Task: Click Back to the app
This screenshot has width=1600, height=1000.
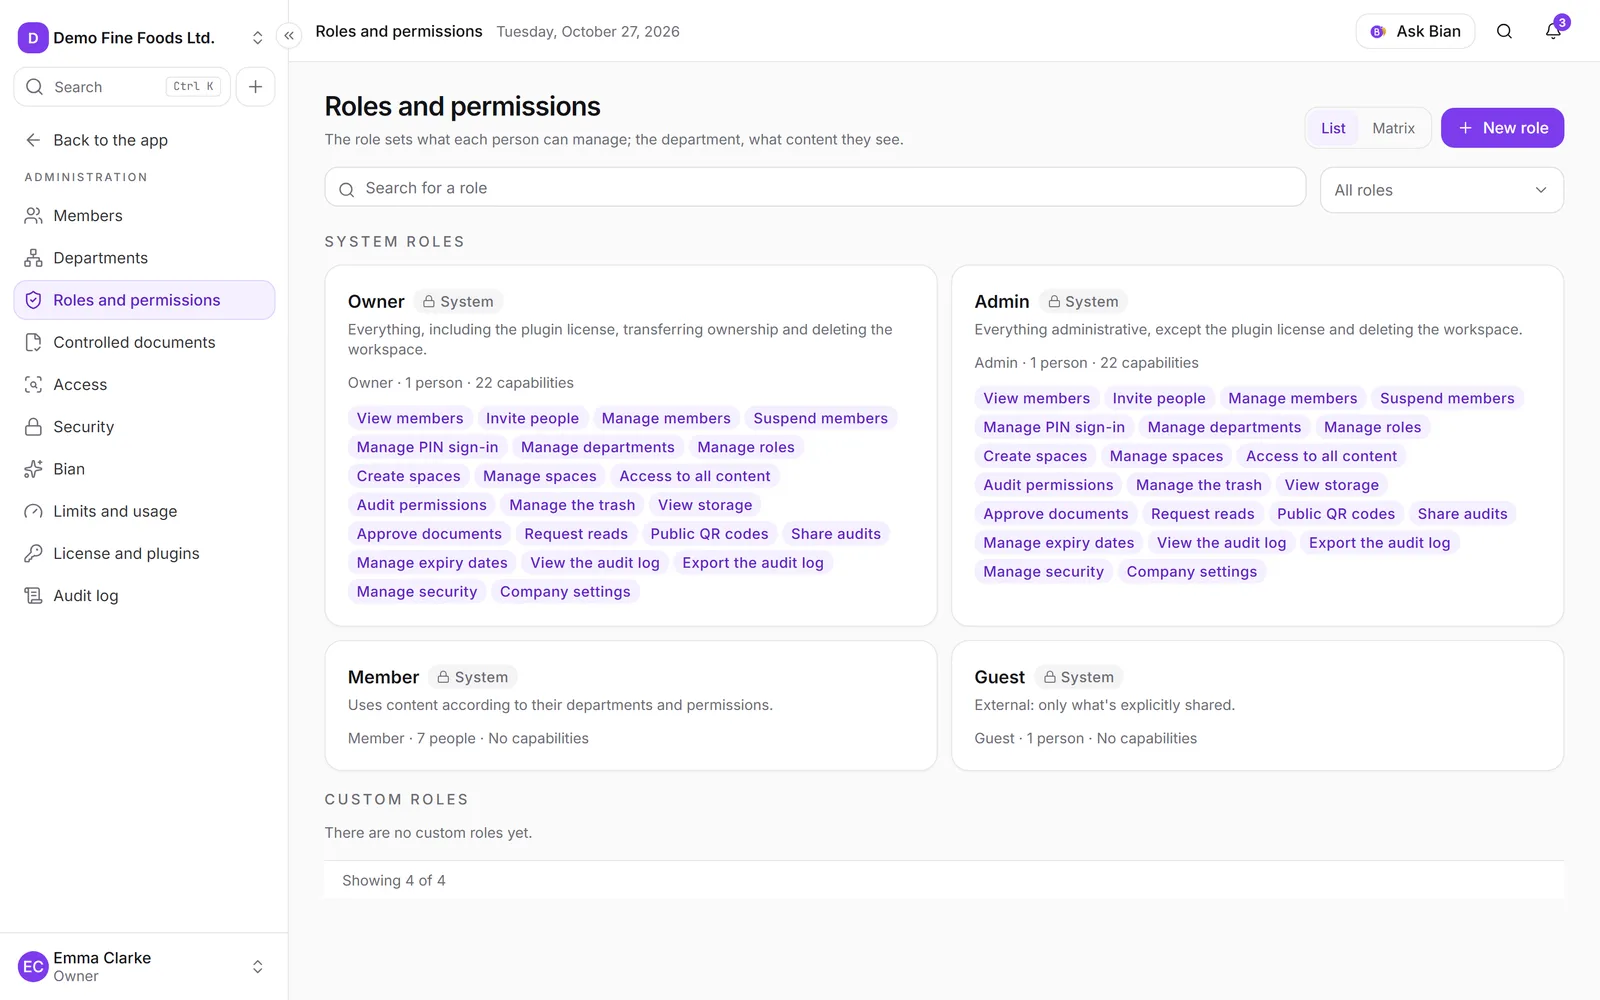Action: click(144, 140)
